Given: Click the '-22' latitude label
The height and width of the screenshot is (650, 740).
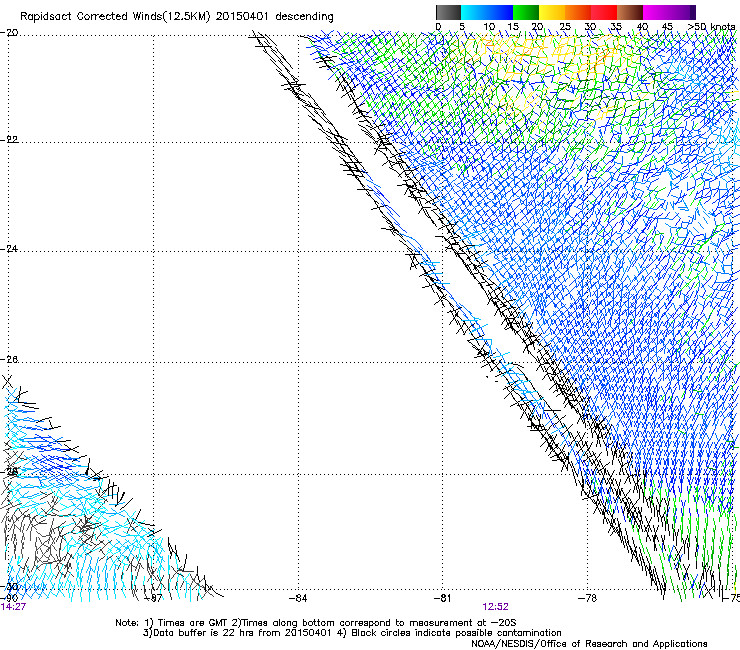Looking at the screenshot, I should 9,139.
